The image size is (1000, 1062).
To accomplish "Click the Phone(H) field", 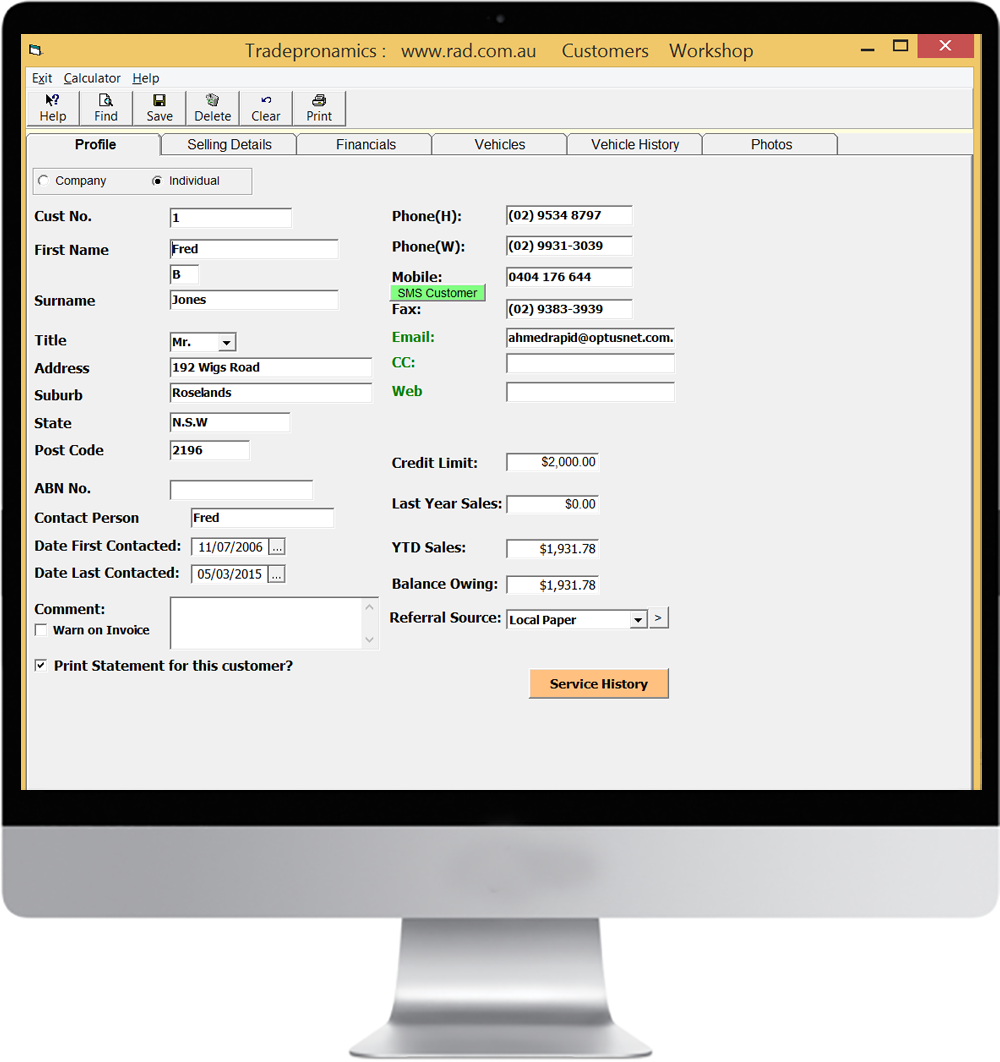I will pos(569,215).
